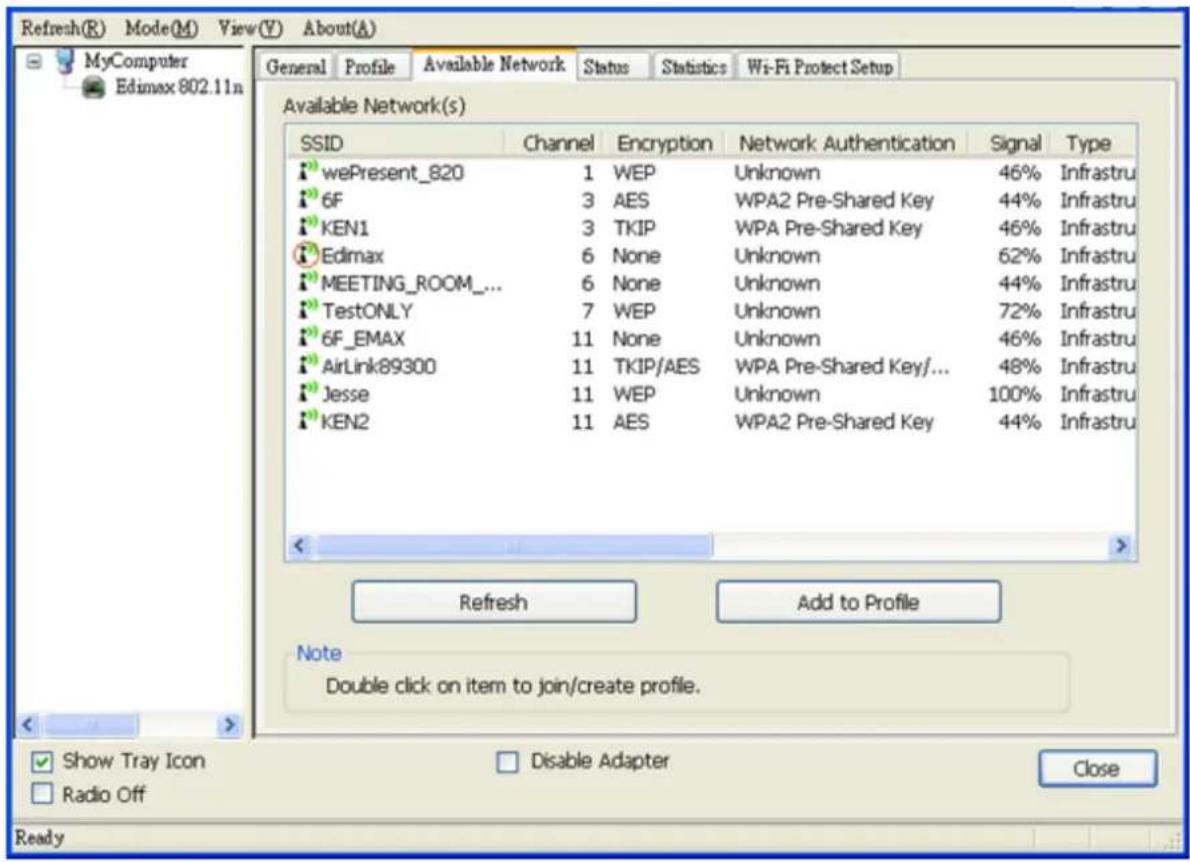Click the Jesse network antenna icon
Screen dimensions: 1190x862
[307, 393]
